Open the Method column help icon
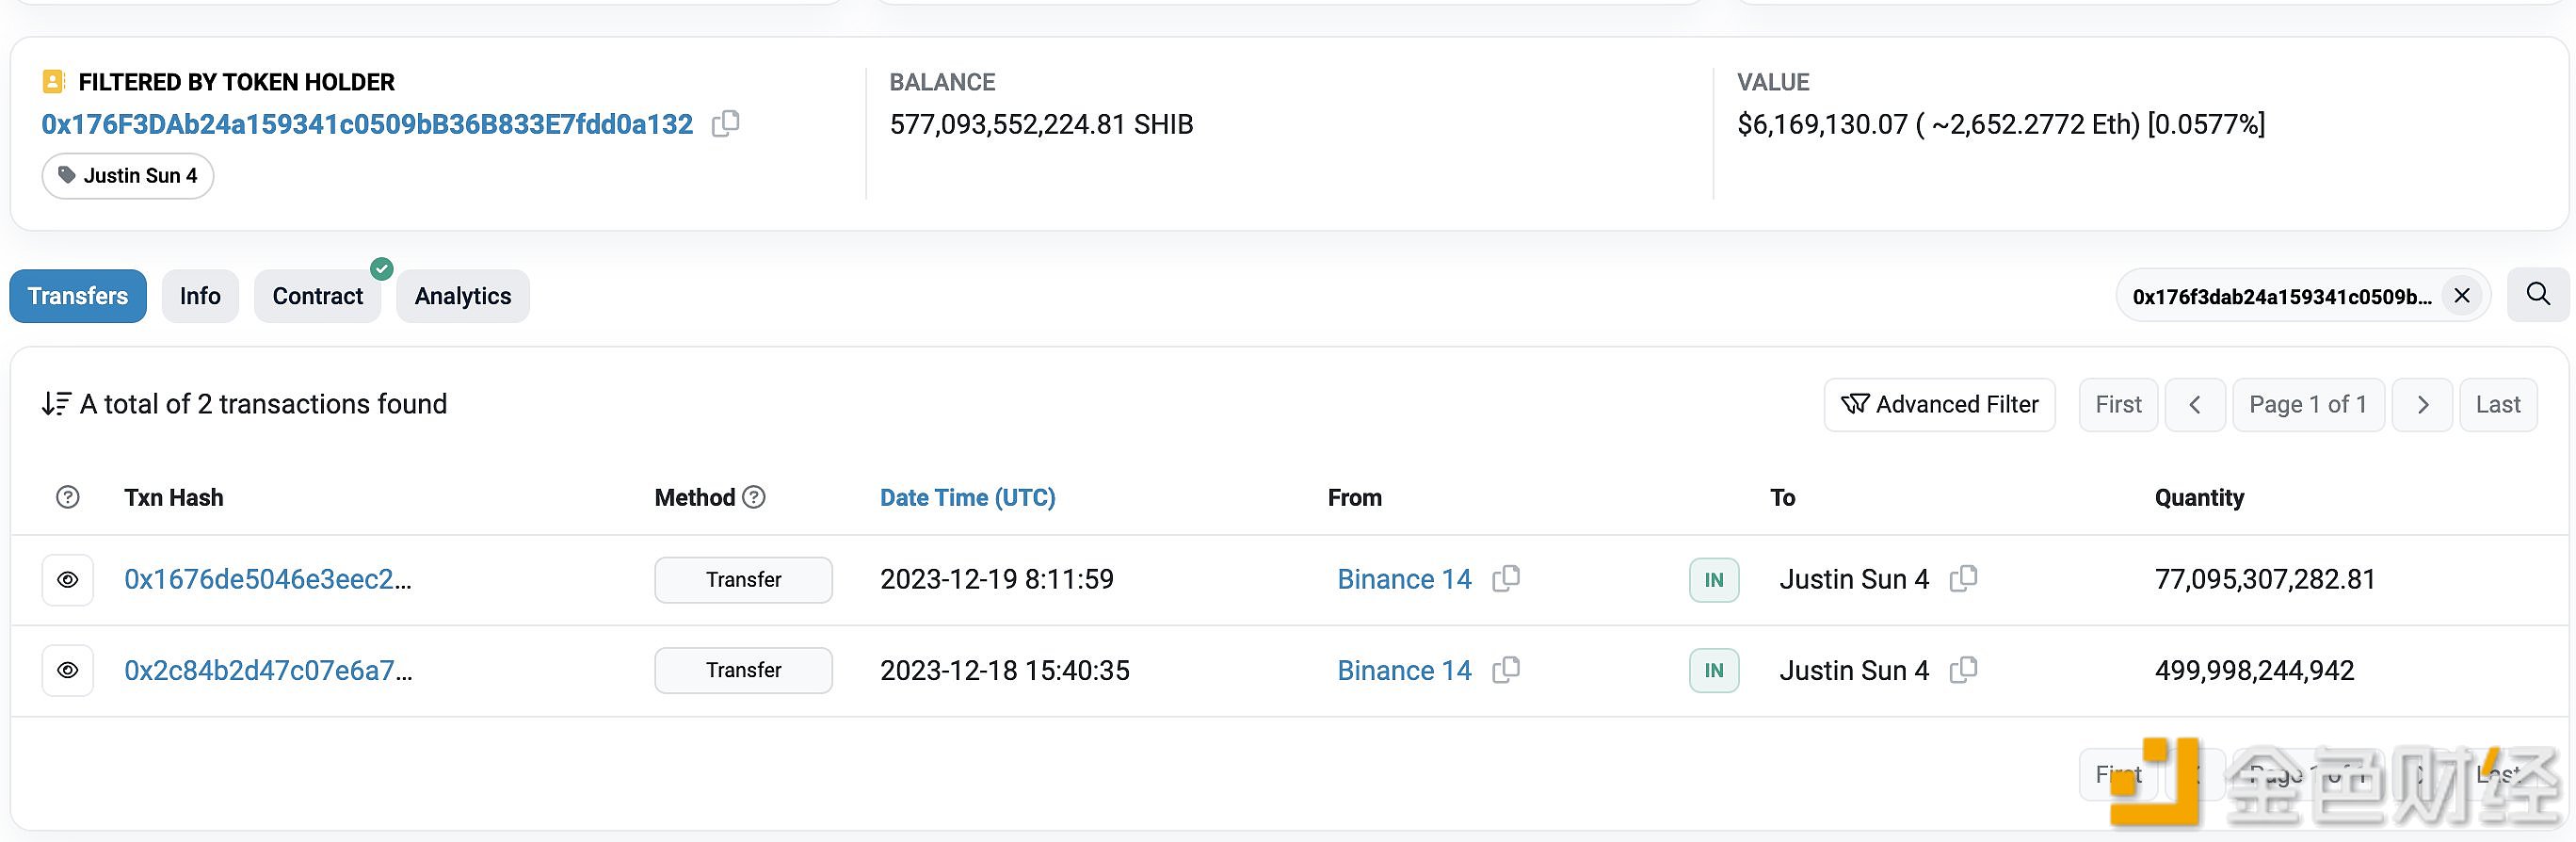Screen dimensions: 2576x842 pos(755,497)
